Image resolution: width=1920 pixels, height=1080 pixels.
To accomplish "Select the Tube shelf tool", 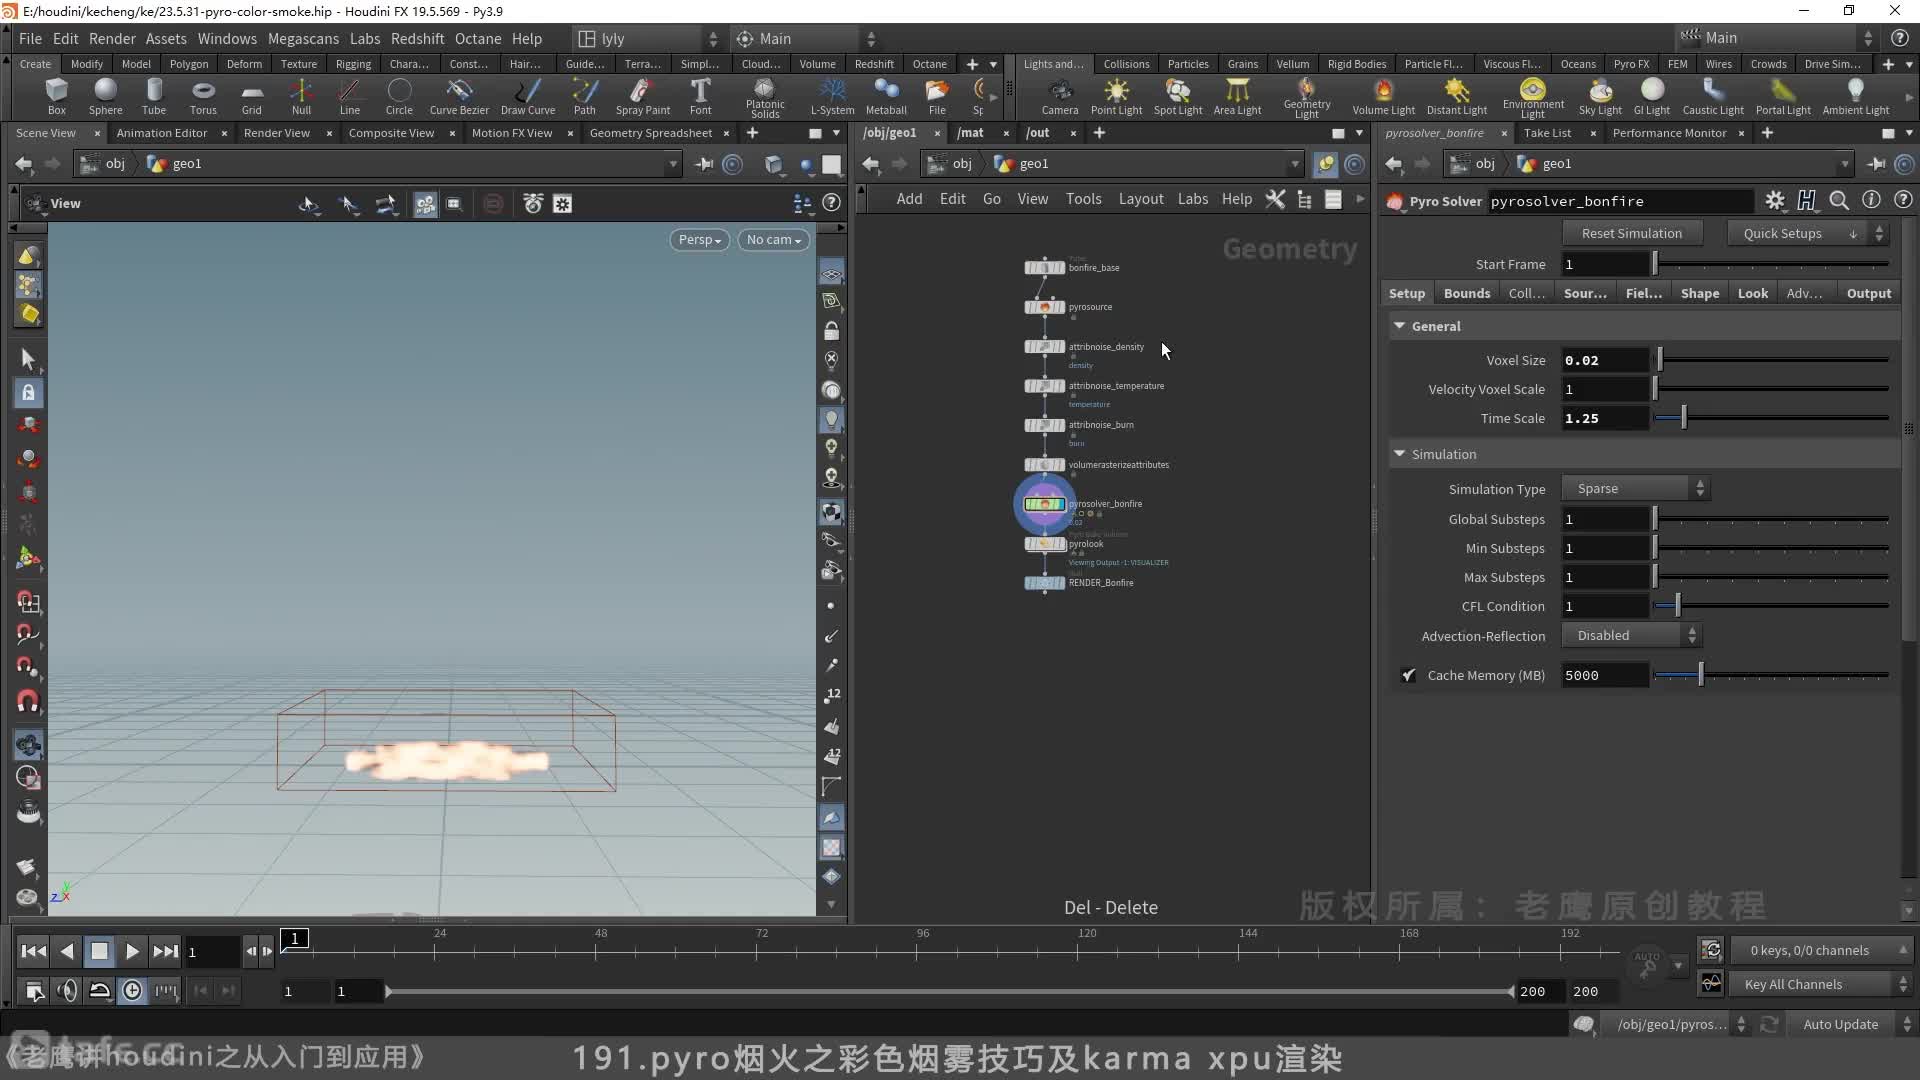I will (x=154, y=97).
